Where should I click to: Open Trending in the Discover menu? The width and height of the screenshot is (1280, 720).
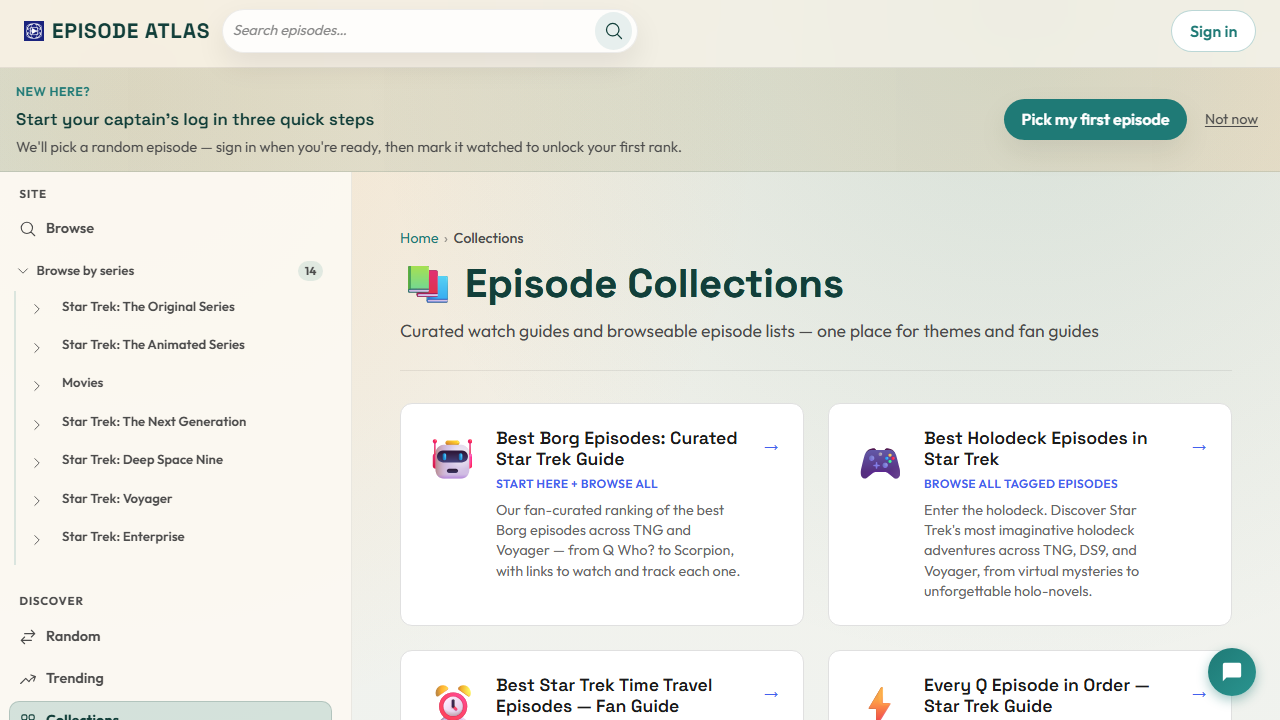point(171,679)
